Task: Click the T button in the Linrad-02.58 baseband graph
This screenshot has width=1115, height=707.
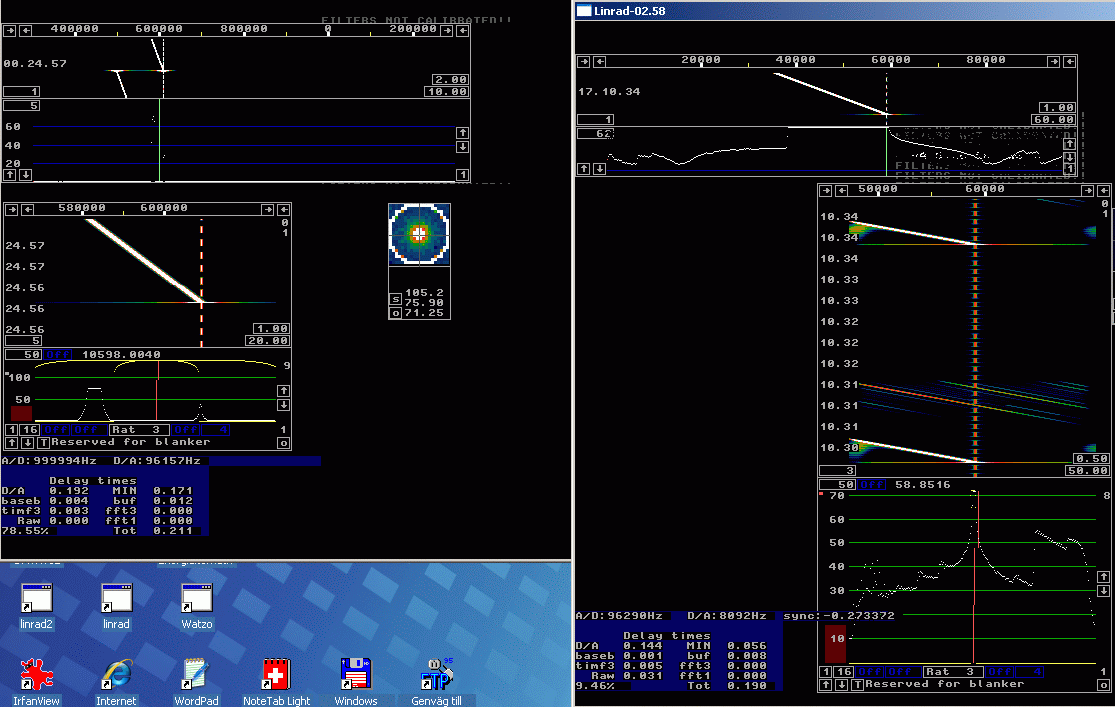Action: (x=858, y=684)
